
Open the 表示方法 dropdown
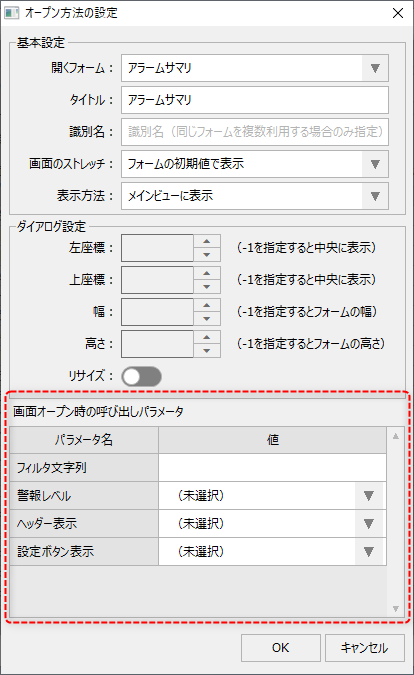(x=375, y=196)
